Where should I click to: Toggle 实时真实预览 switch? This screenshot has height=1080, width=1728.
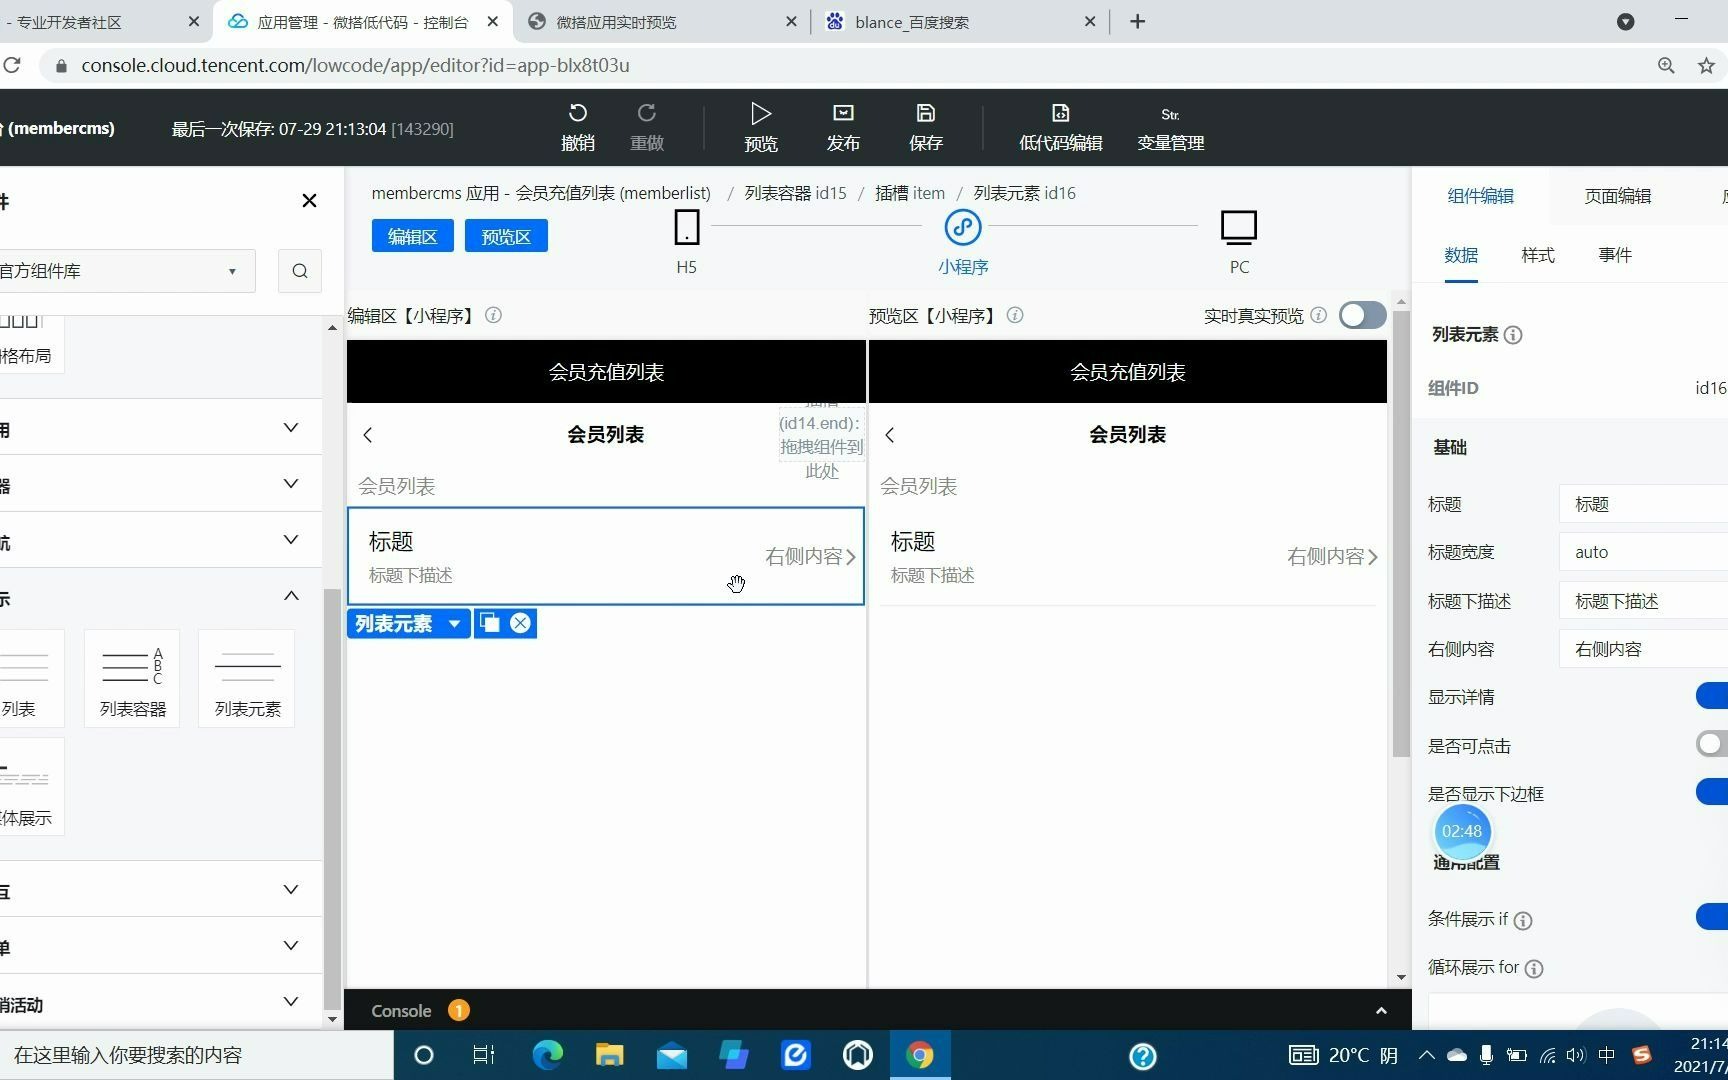point(1362,315)
